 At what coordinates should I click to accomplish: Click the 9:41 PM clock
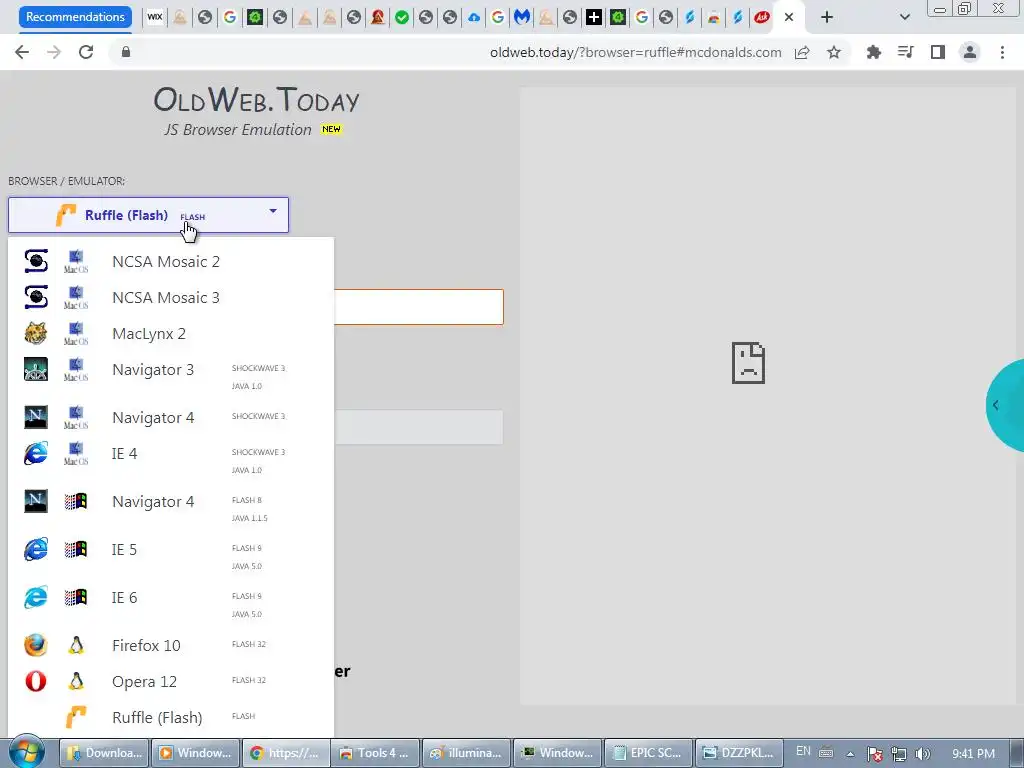pyautogui.click(x=973, y=754)
